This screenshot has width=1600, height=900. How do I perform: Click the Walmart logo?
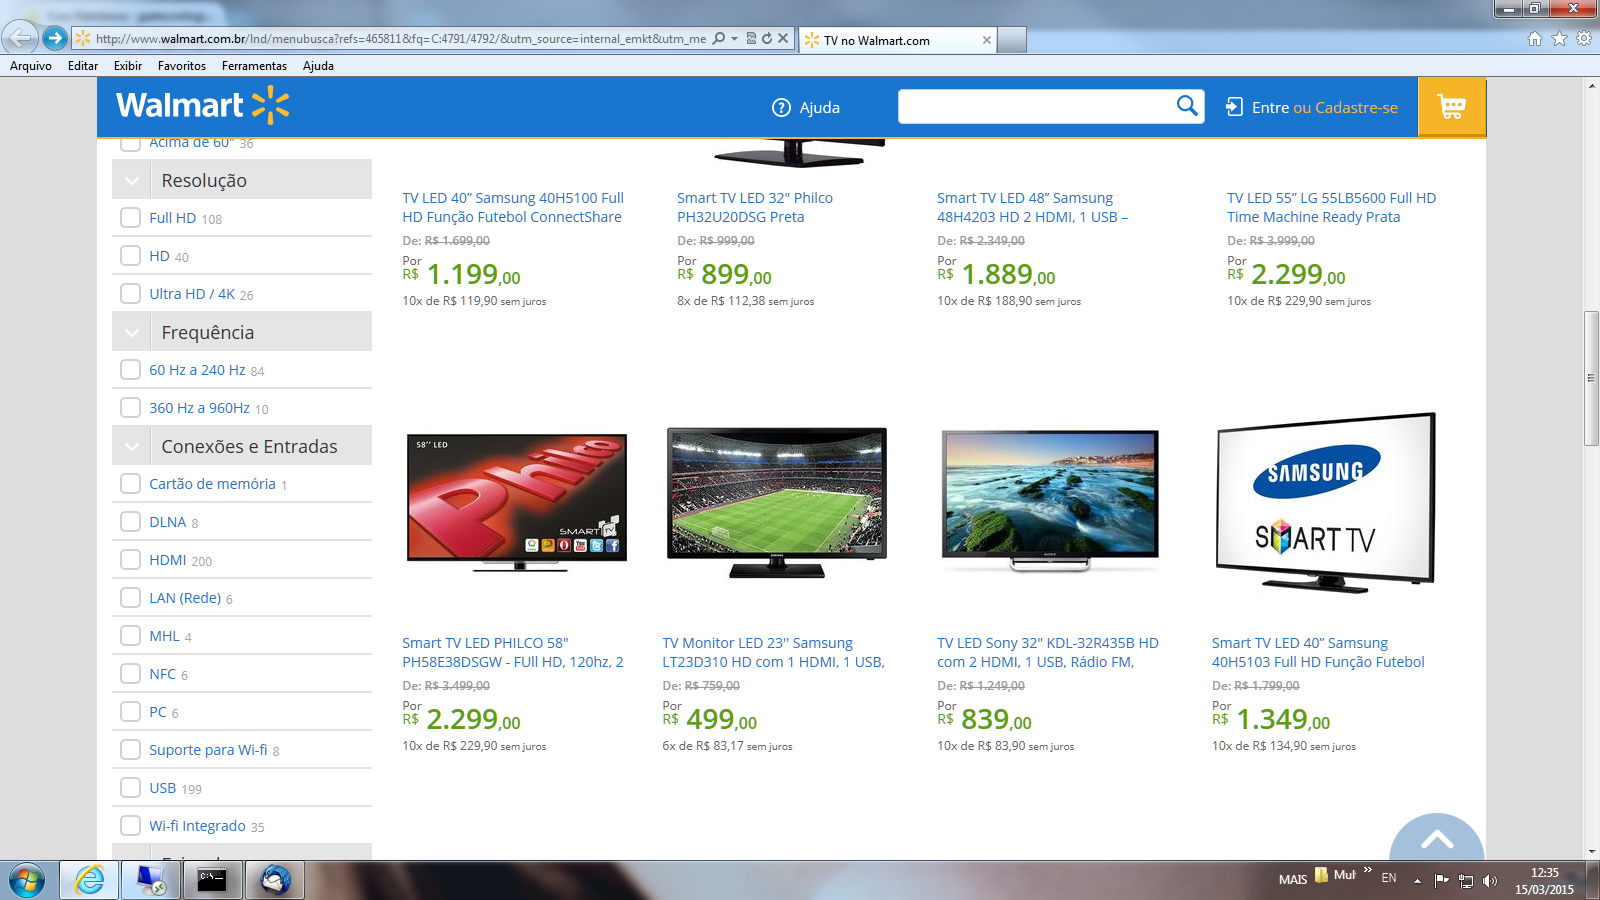coord(202,105)
